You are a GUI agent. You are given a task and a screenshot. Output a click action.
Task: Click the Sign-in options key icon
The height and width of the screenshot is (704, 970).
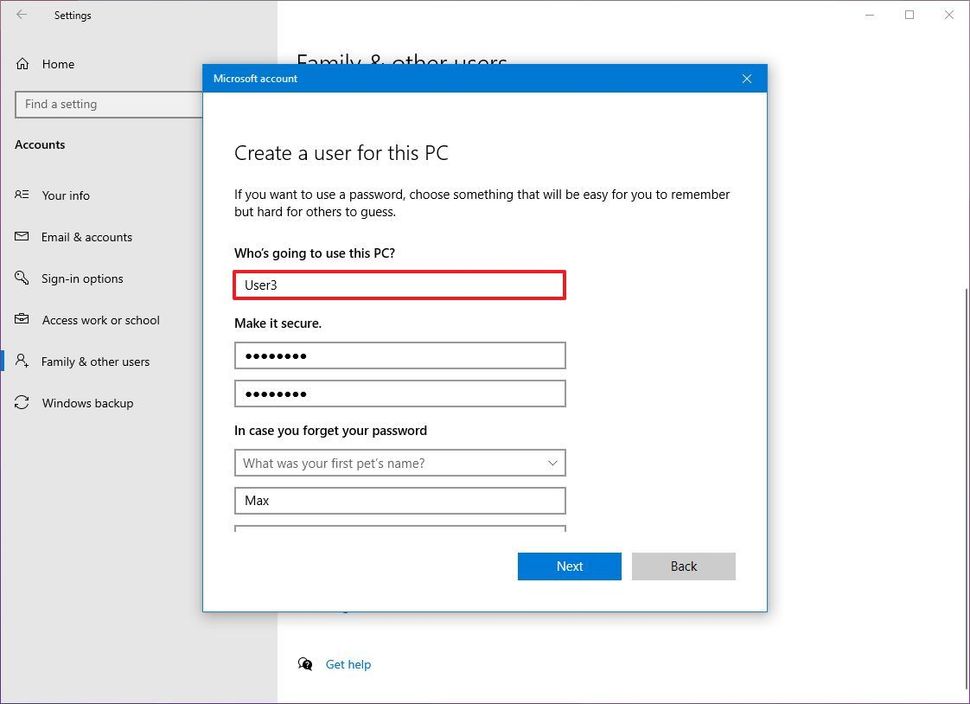click(x=22, y=279)
